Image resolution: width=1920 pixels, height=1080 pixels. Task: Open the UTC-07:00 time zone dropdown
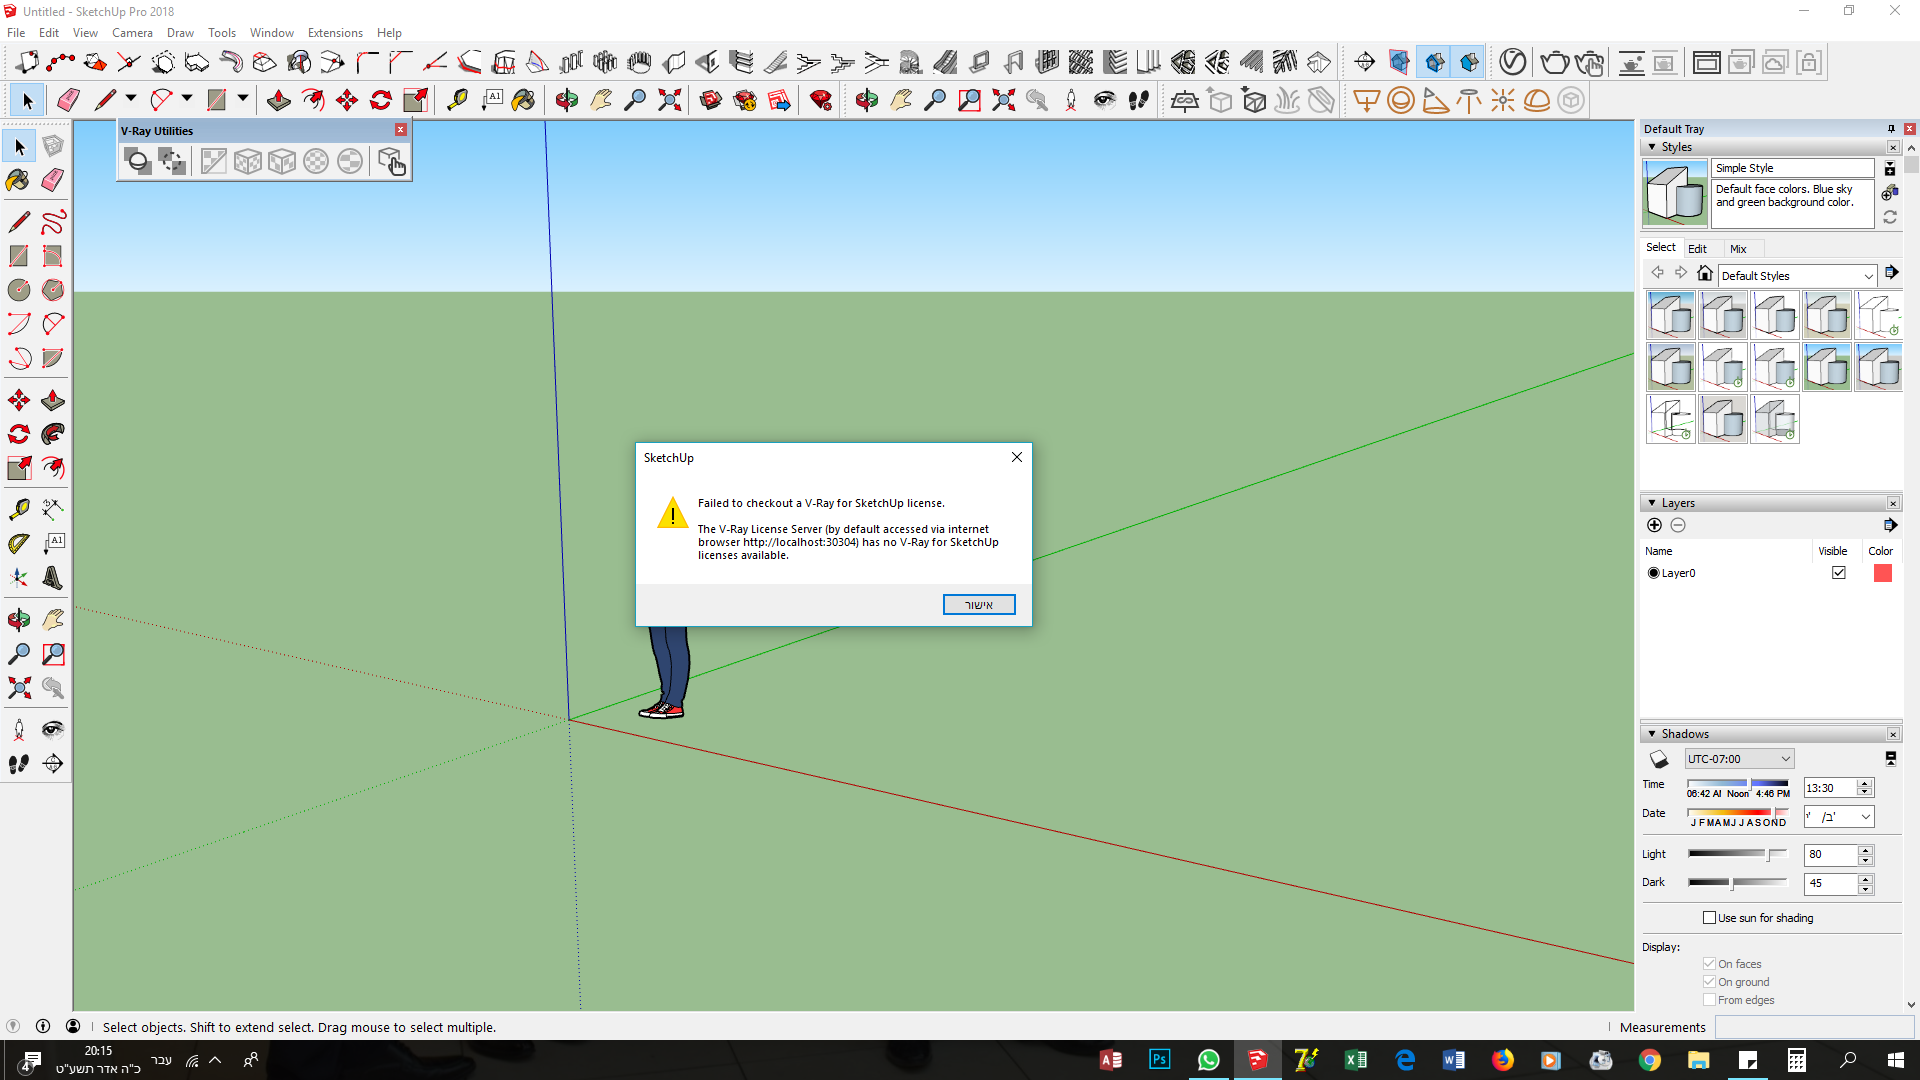point(1739,759)
